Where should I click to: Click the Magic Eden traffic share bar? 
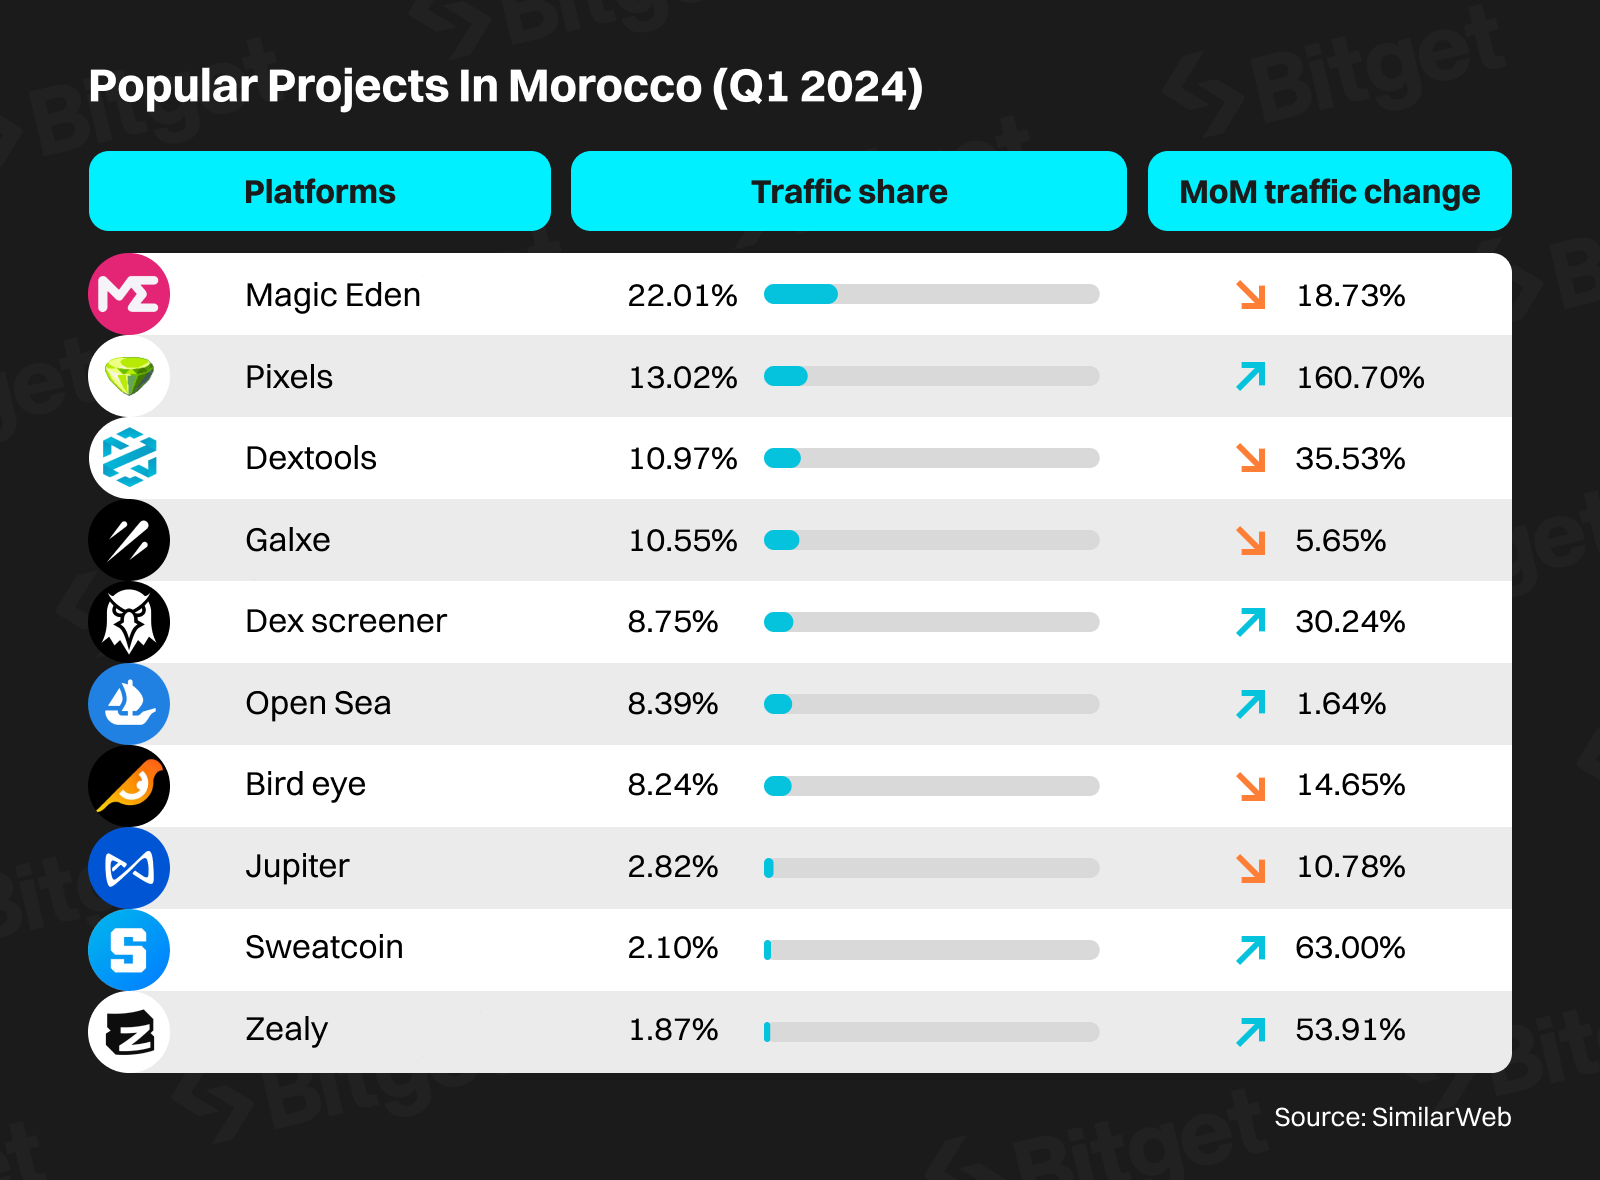coord(931,294)
